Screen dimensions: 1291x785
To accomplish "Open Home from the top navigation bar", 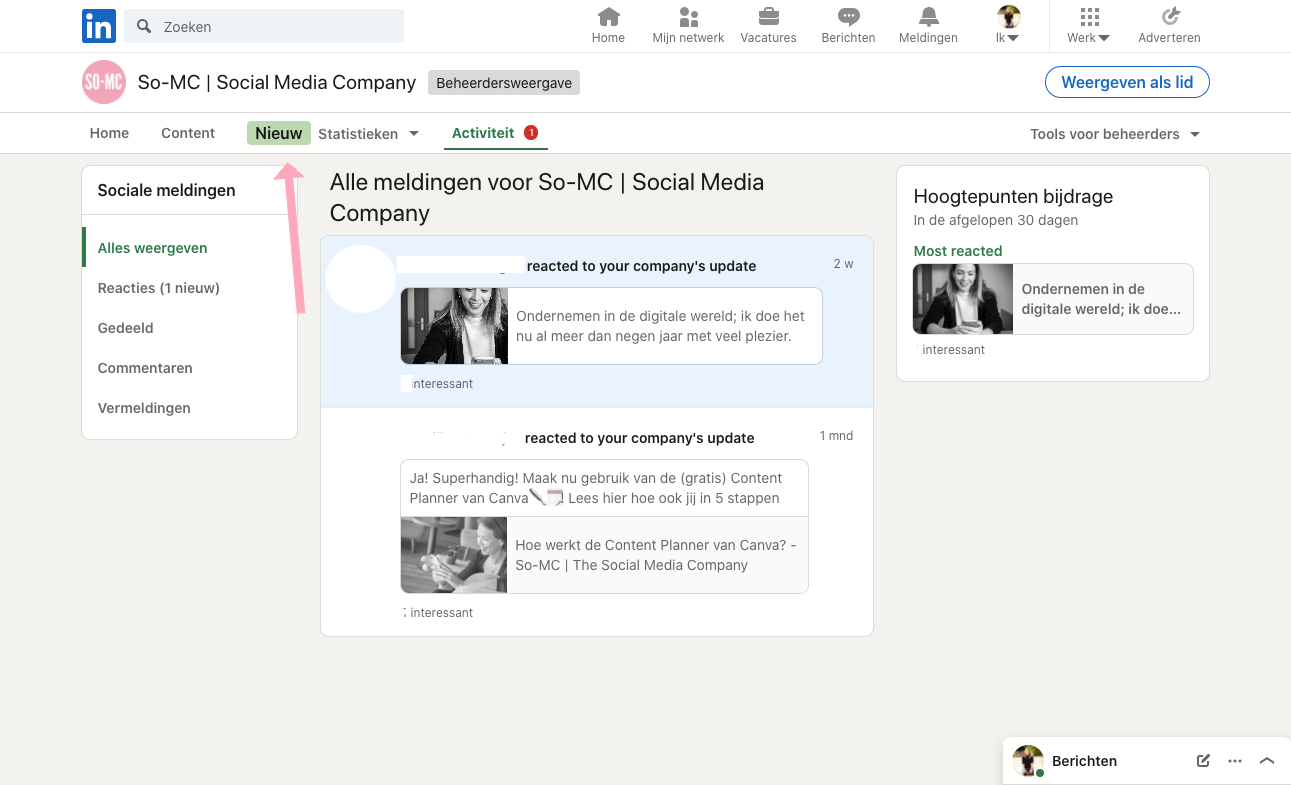I will click(608, 26).
